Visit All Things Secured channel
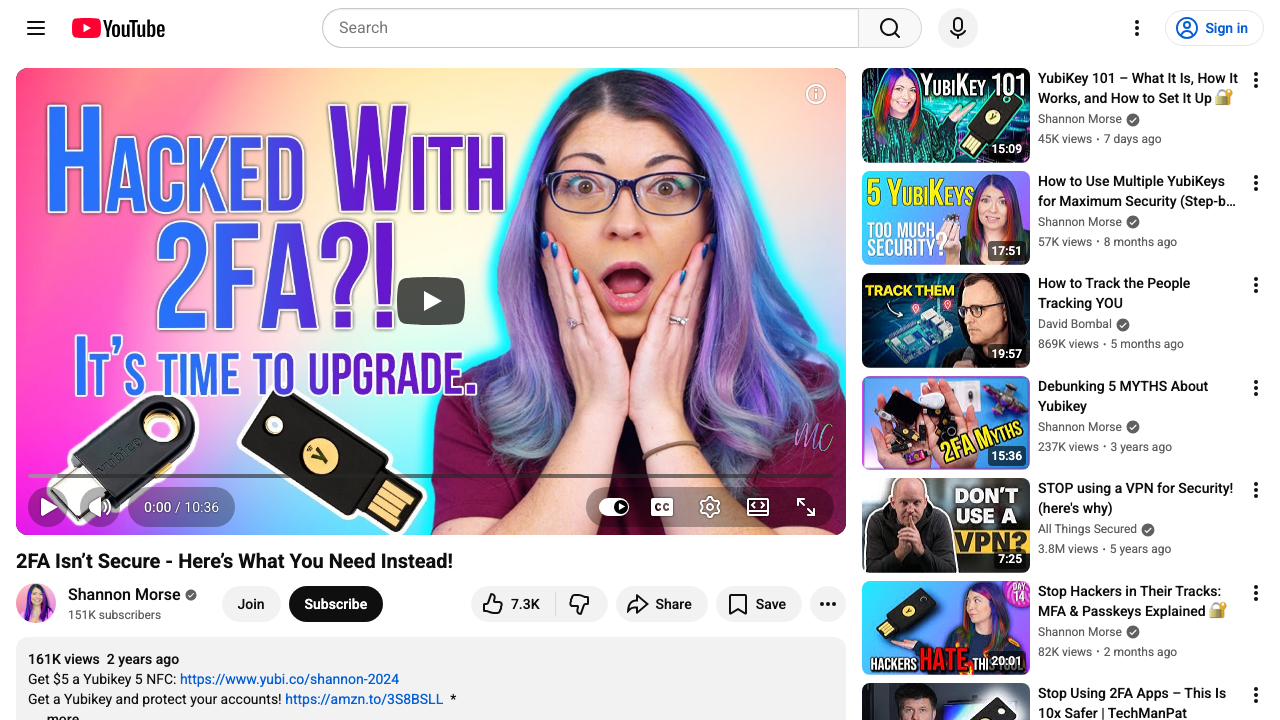Screen dimensions: 1280x720 pos(1087,529)
